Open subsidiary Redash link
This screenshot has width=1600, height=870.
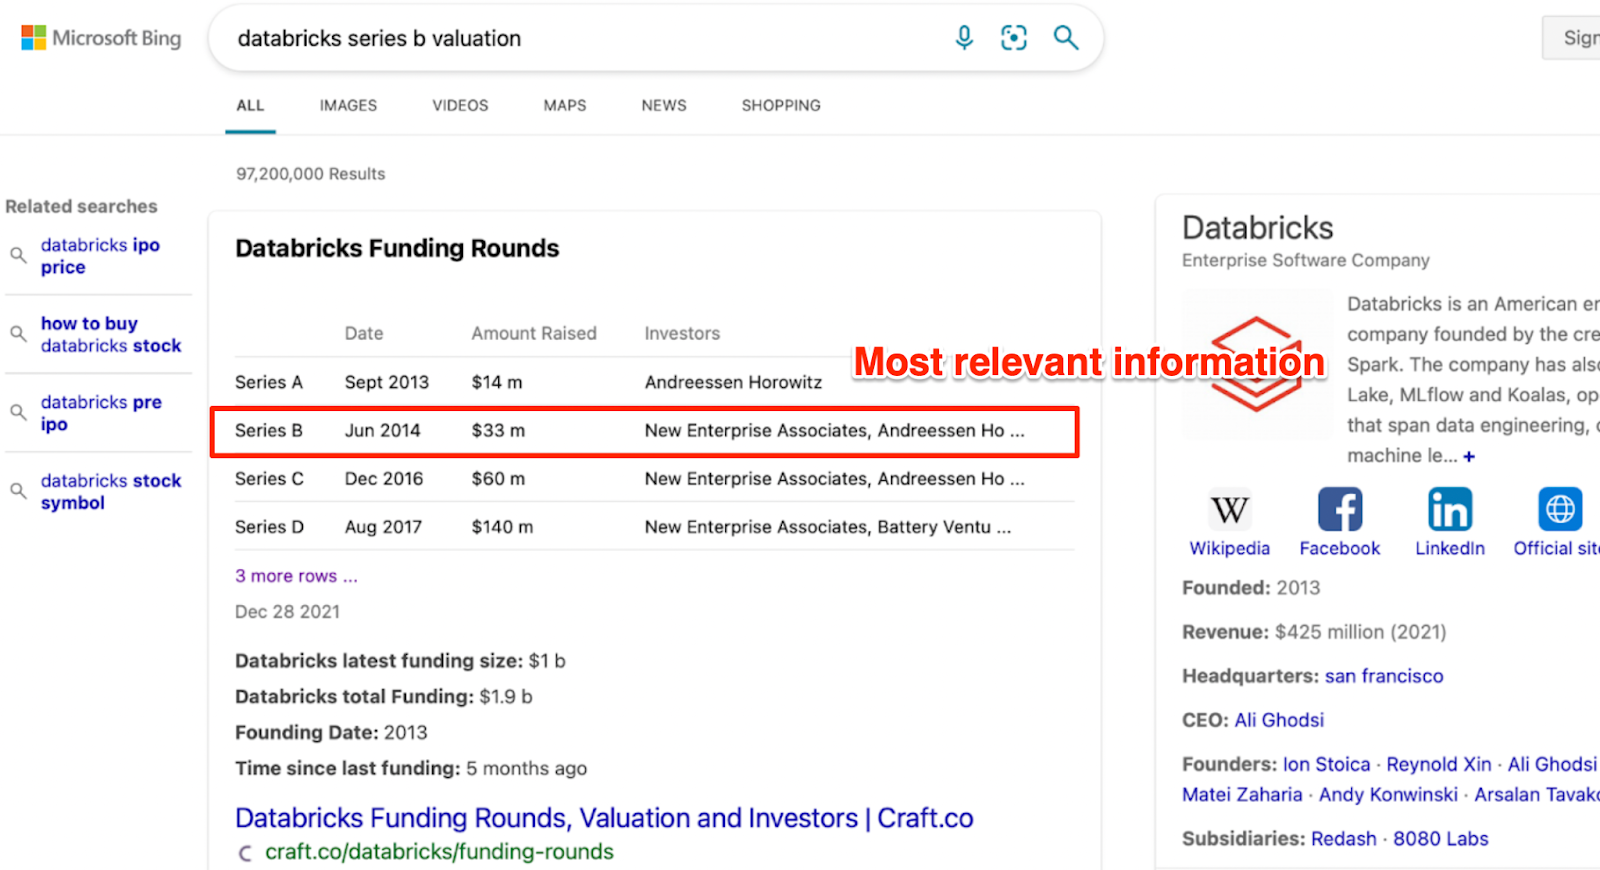tap(1344, 839)
